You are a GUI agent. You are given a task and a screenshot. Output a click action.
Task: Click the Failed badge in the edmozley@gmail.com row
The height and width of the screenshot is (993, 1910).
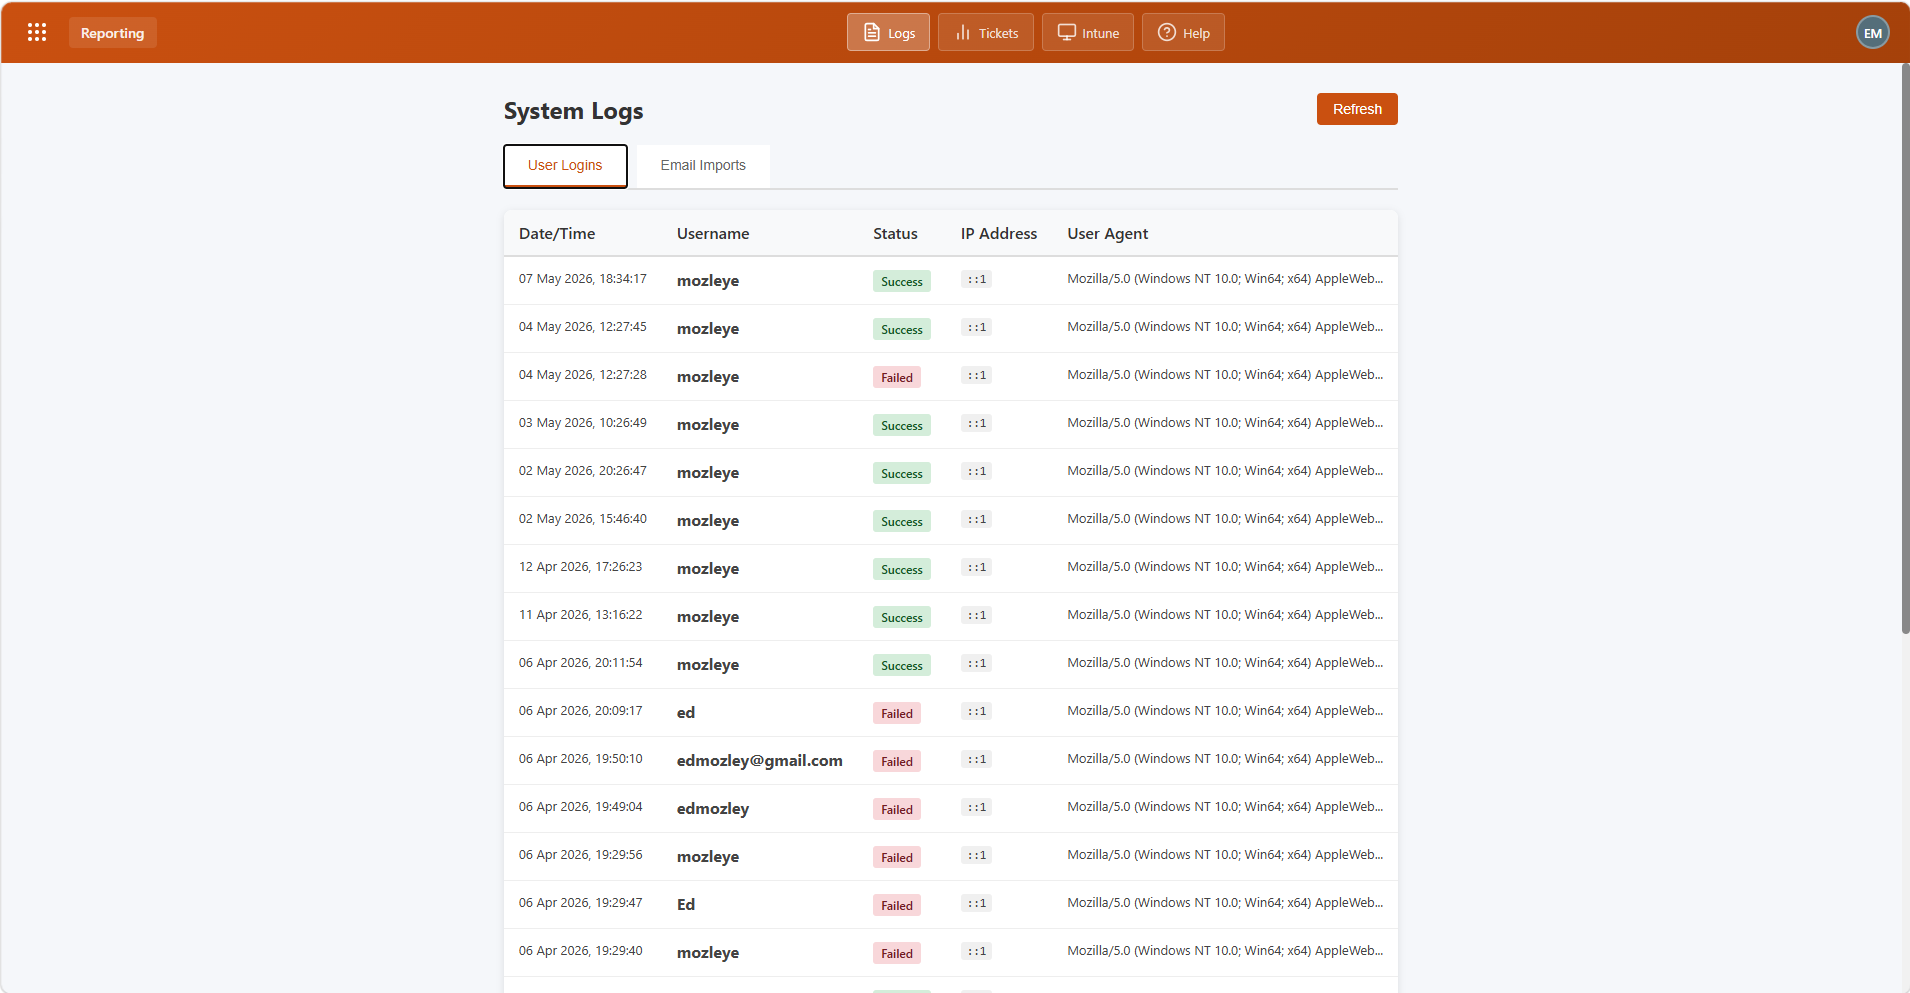(897, 761)
